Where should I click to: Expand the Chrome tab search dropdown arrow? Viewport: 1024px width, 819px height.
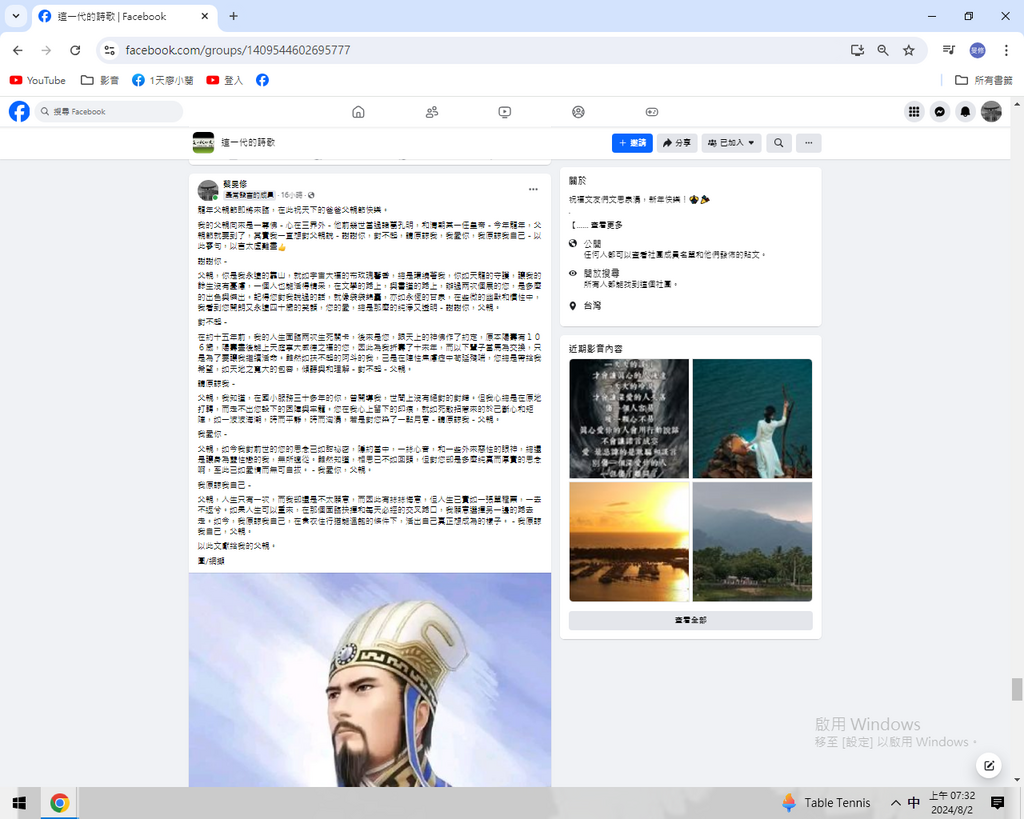[16, 16]
